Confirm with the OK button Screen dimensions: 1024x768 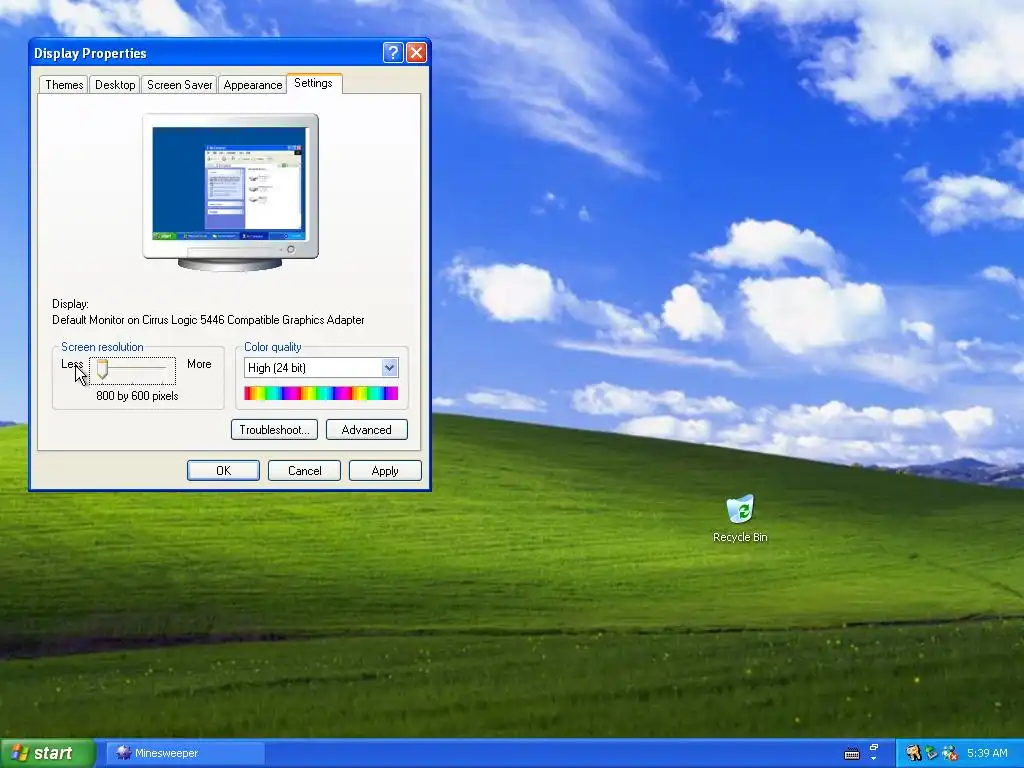(223, 471)
